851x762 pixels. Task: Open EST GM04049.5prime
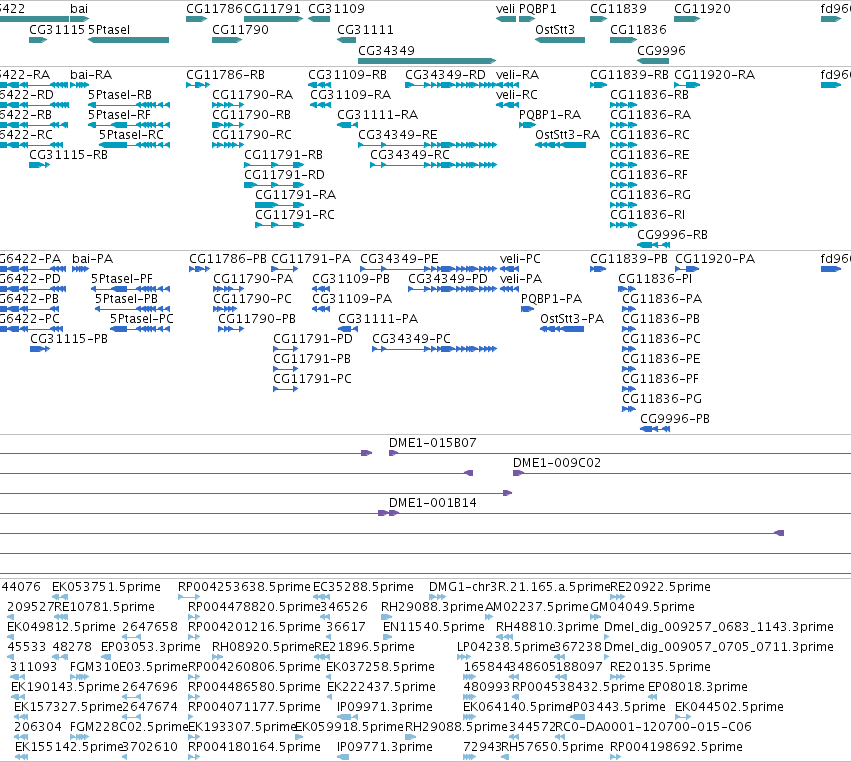(x=642, y=607)
